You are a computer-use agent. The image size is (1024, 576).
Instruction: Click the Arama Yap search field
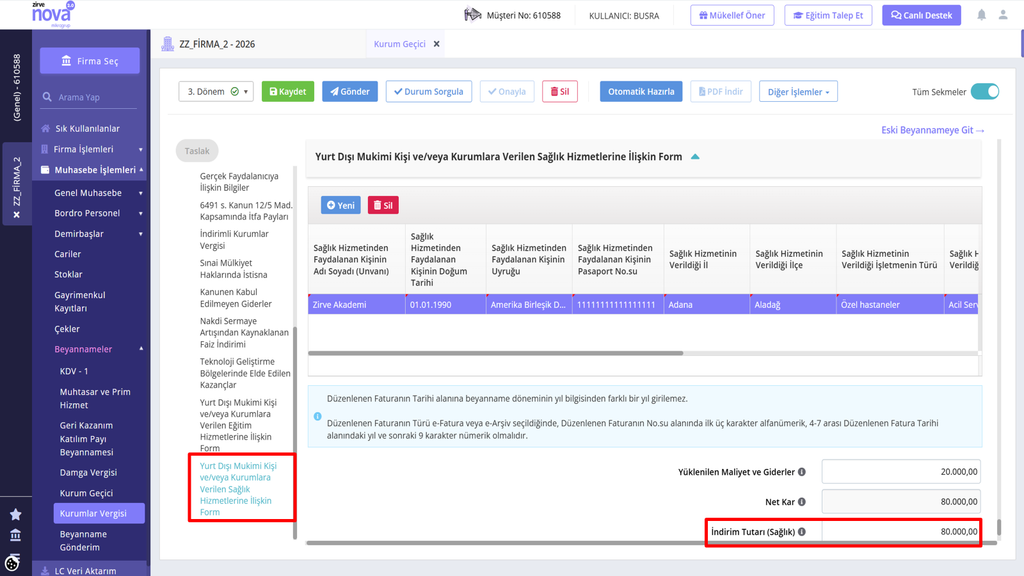pyautogui.click(x=89, y=97)
